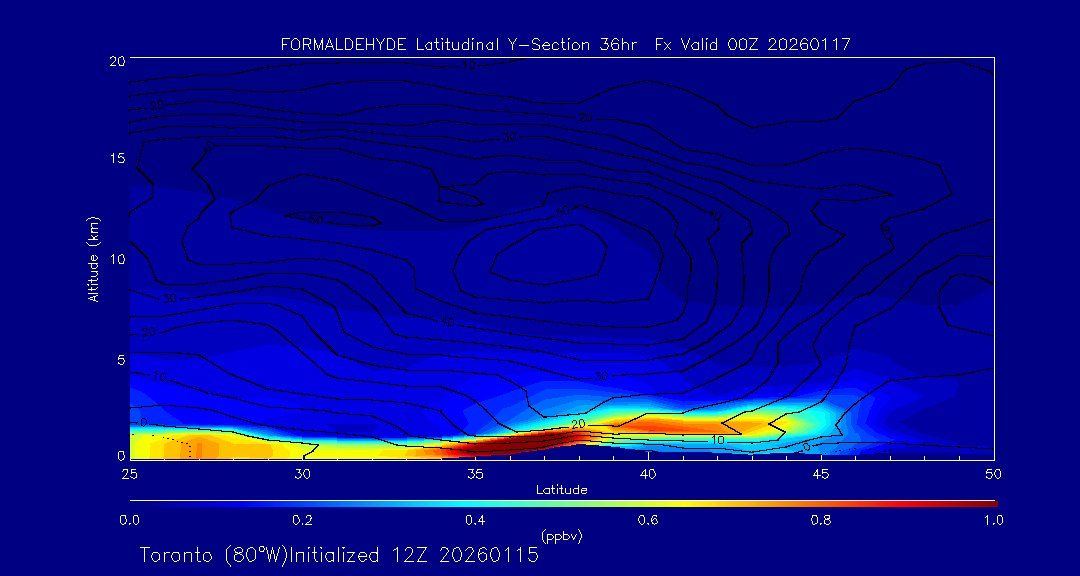Select the 0.8 colorbar value label
The height and width of the screenshot is (576, 1080).
[821, 520]
